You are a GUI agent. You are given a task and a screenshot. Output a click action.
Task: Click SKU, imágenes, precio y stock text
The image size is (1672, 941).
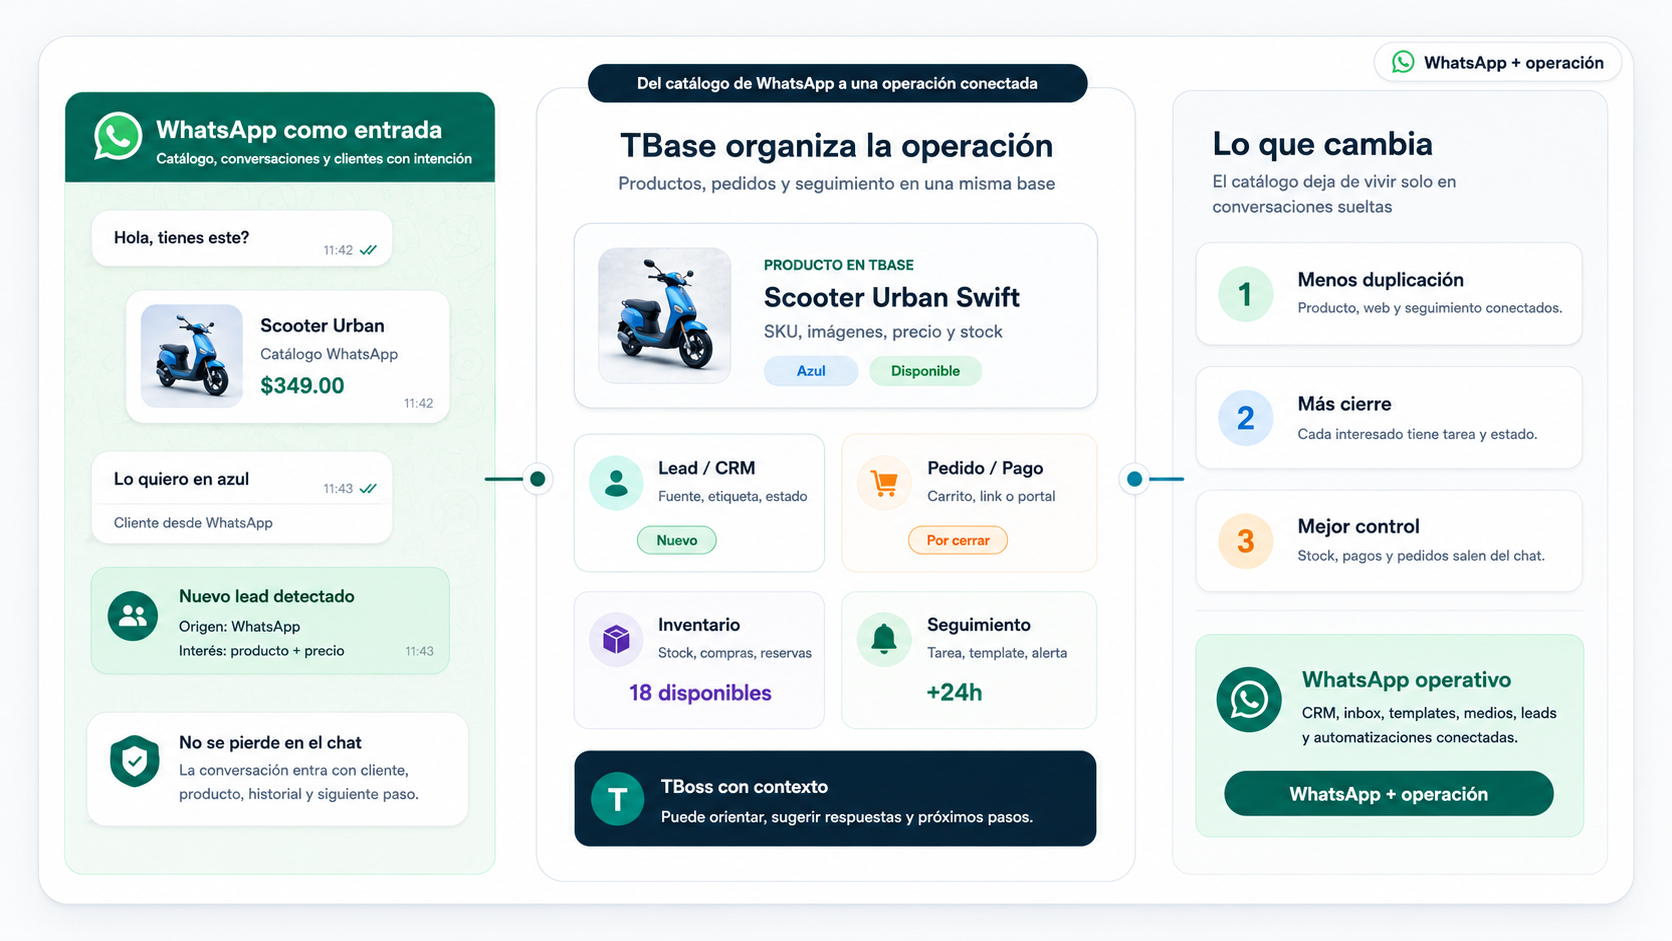point(883,332)
